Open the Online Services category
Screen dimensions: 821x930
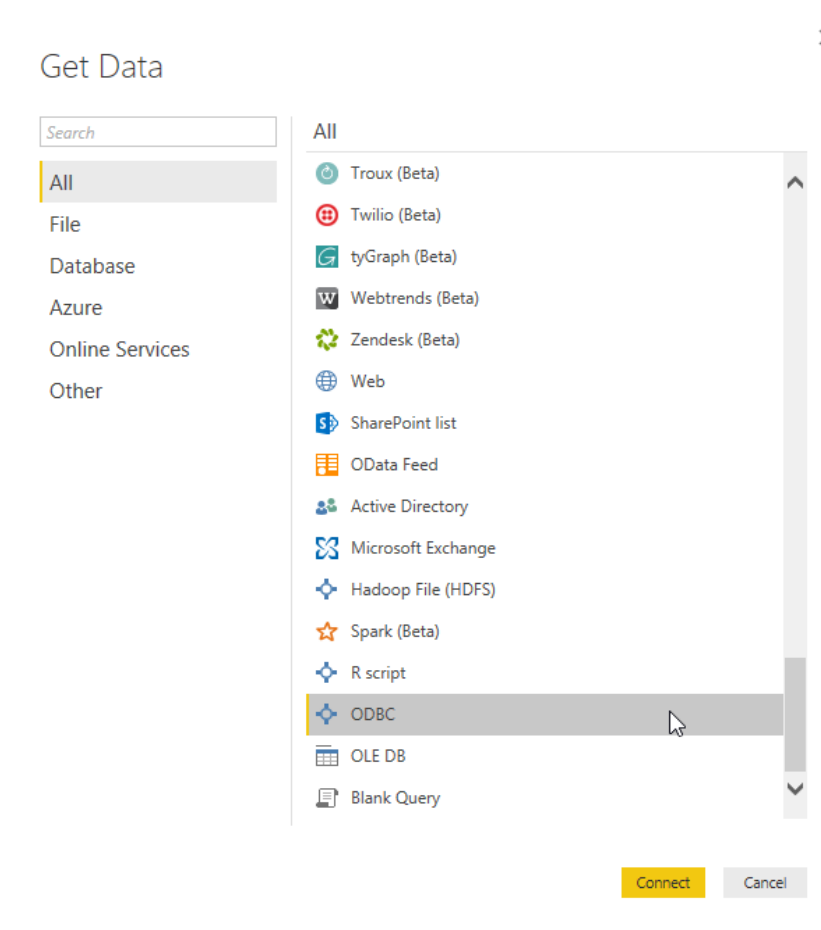pyautogui.click(x=119, y=349)
